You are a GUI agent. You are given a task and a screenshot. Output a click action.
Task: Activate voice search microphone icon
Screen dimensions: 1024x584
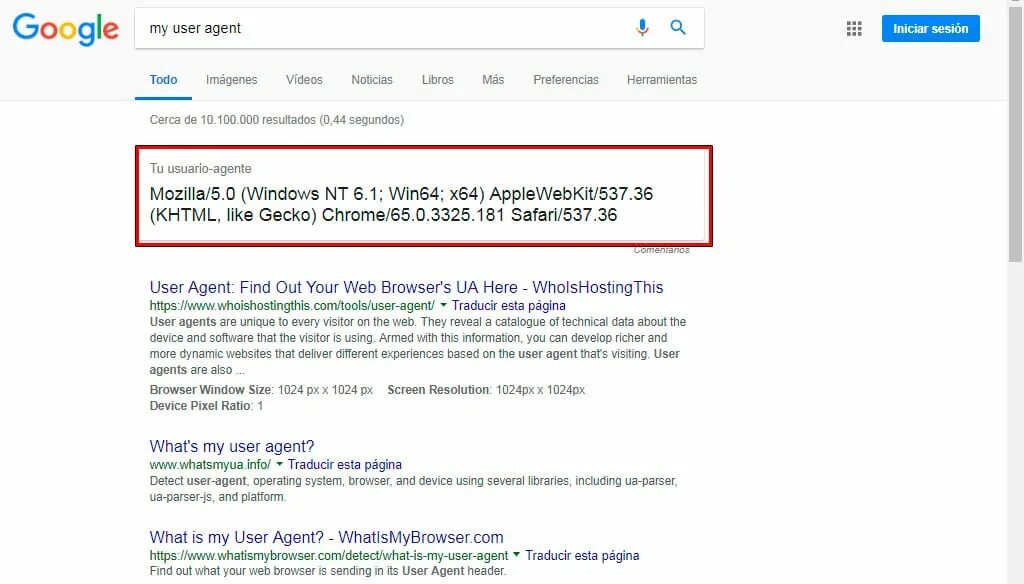click(643, 27)
